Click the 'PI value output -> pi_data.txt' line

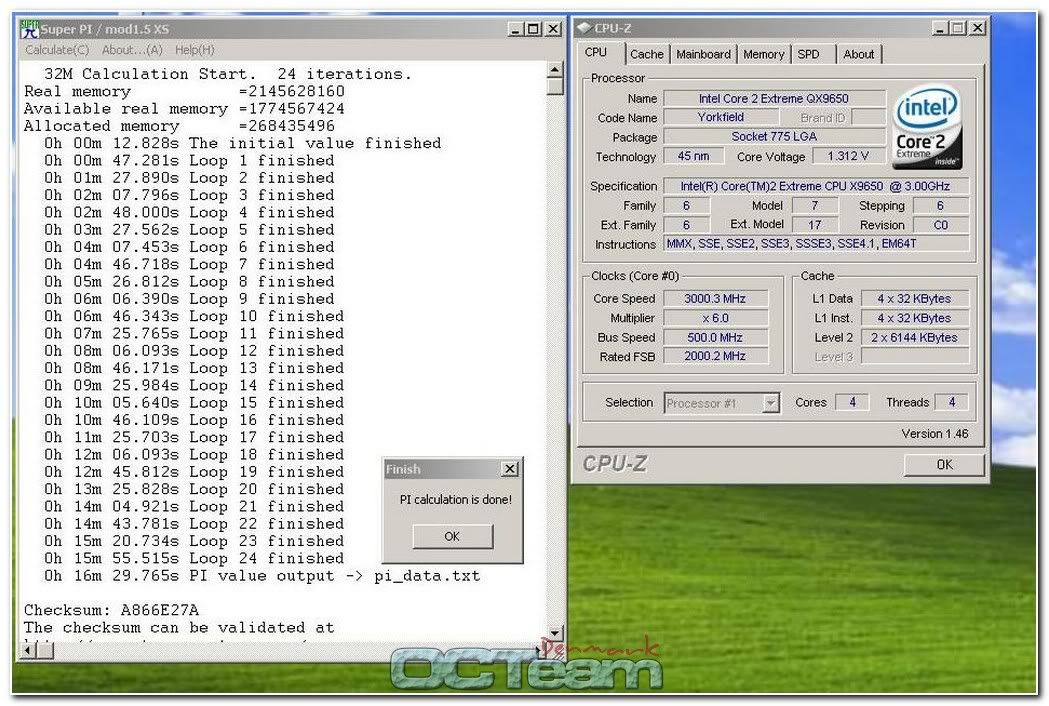tap(262, 576)
